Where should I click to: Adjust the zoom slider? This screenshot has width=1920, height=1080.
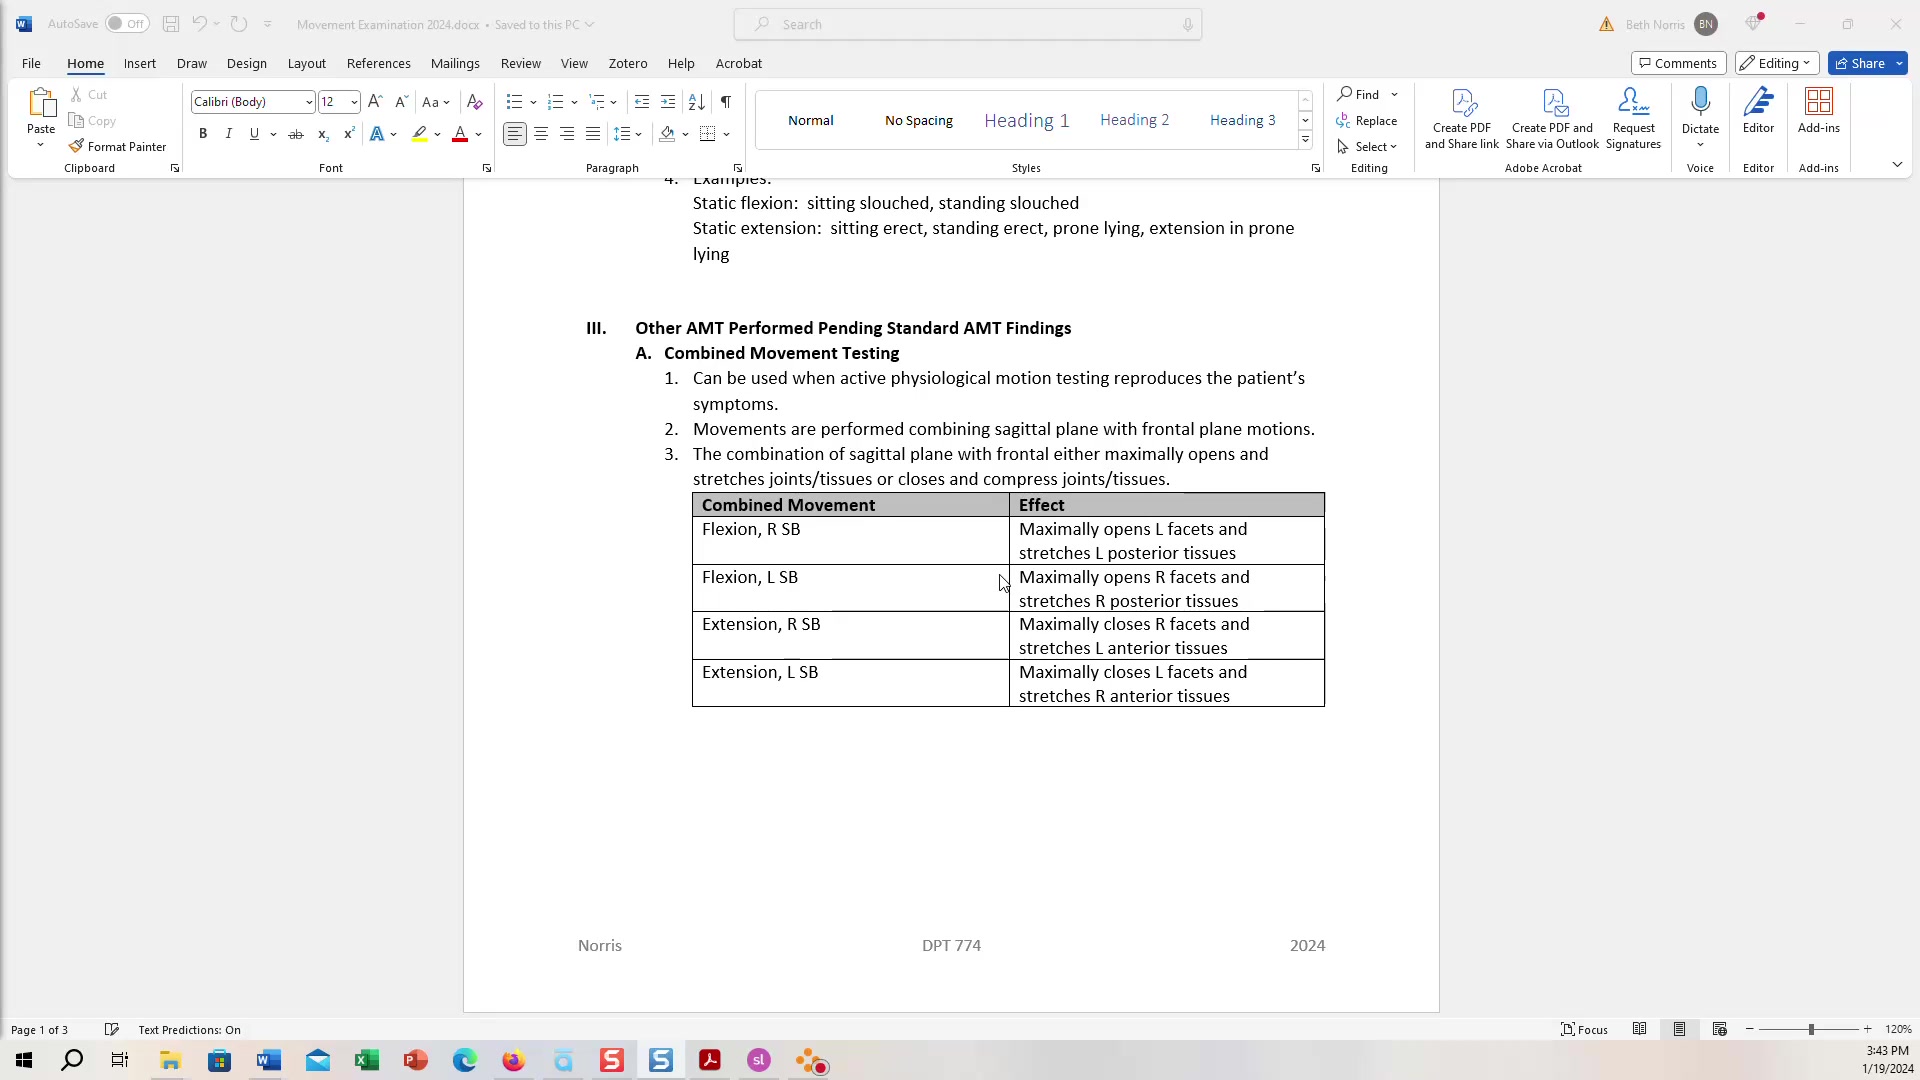click(x=1810, y=1029)
